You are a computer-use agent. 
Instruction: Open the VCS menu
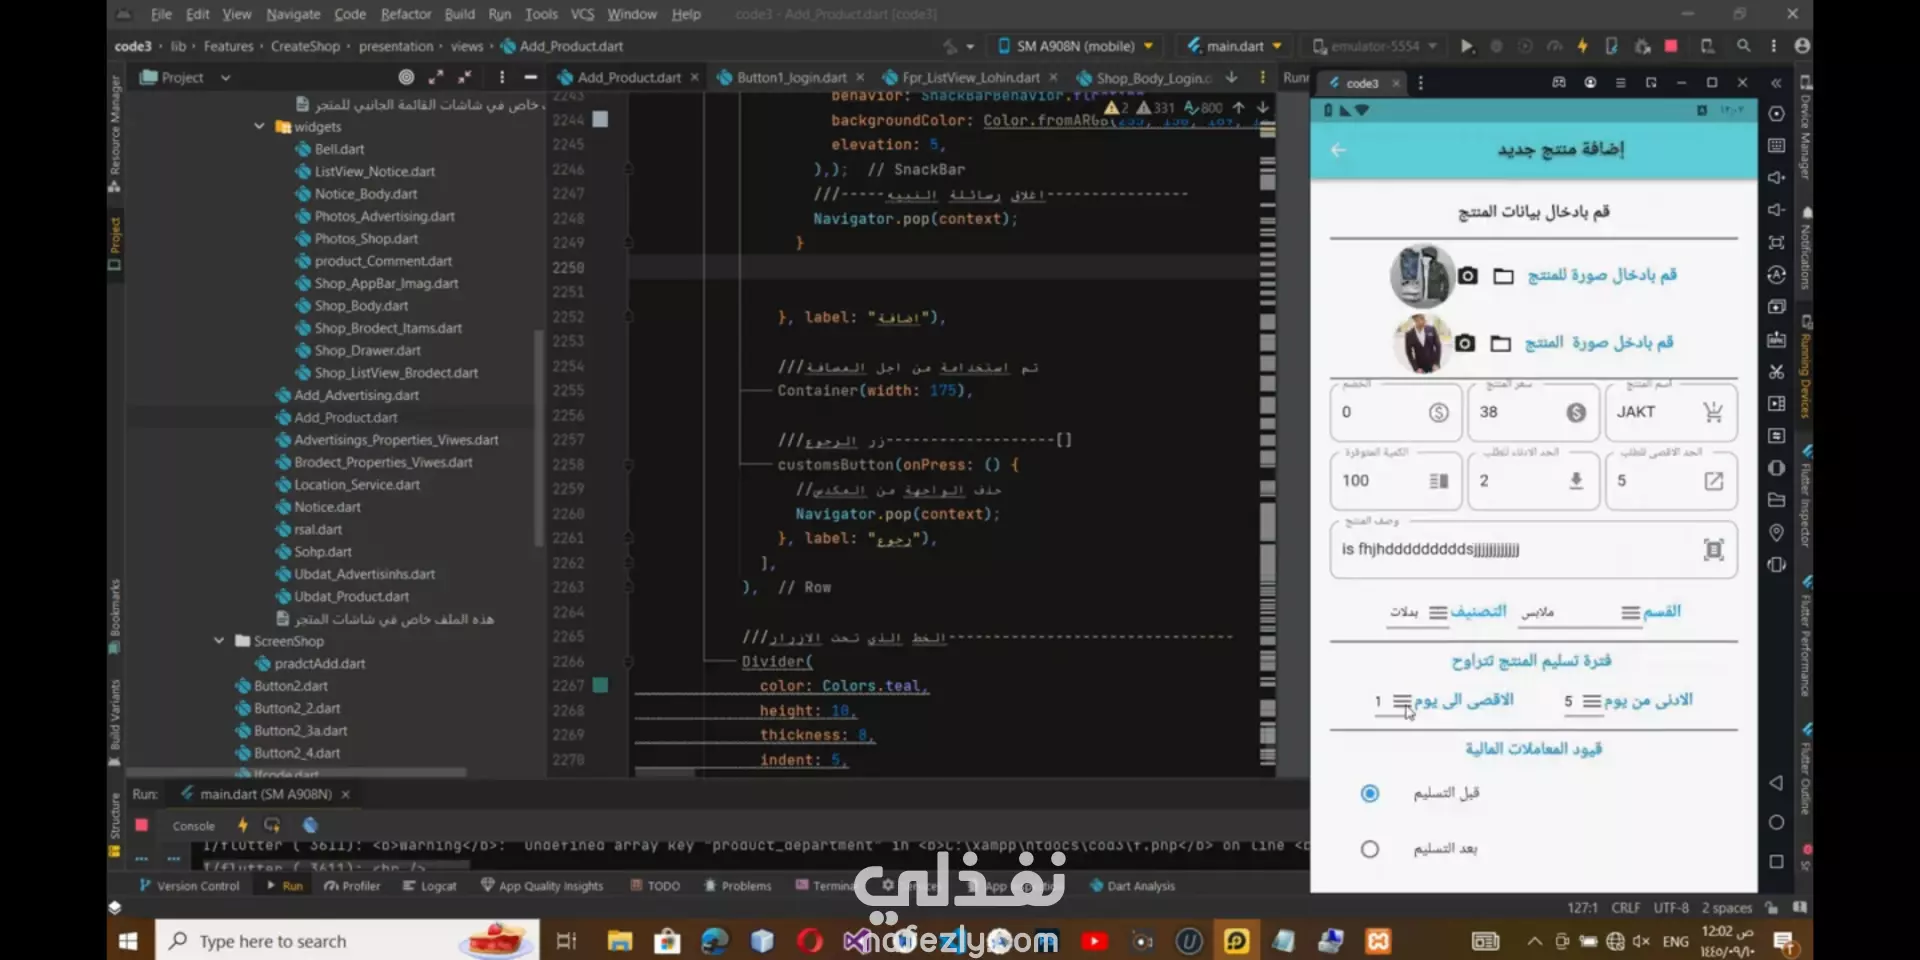point(582,14)
